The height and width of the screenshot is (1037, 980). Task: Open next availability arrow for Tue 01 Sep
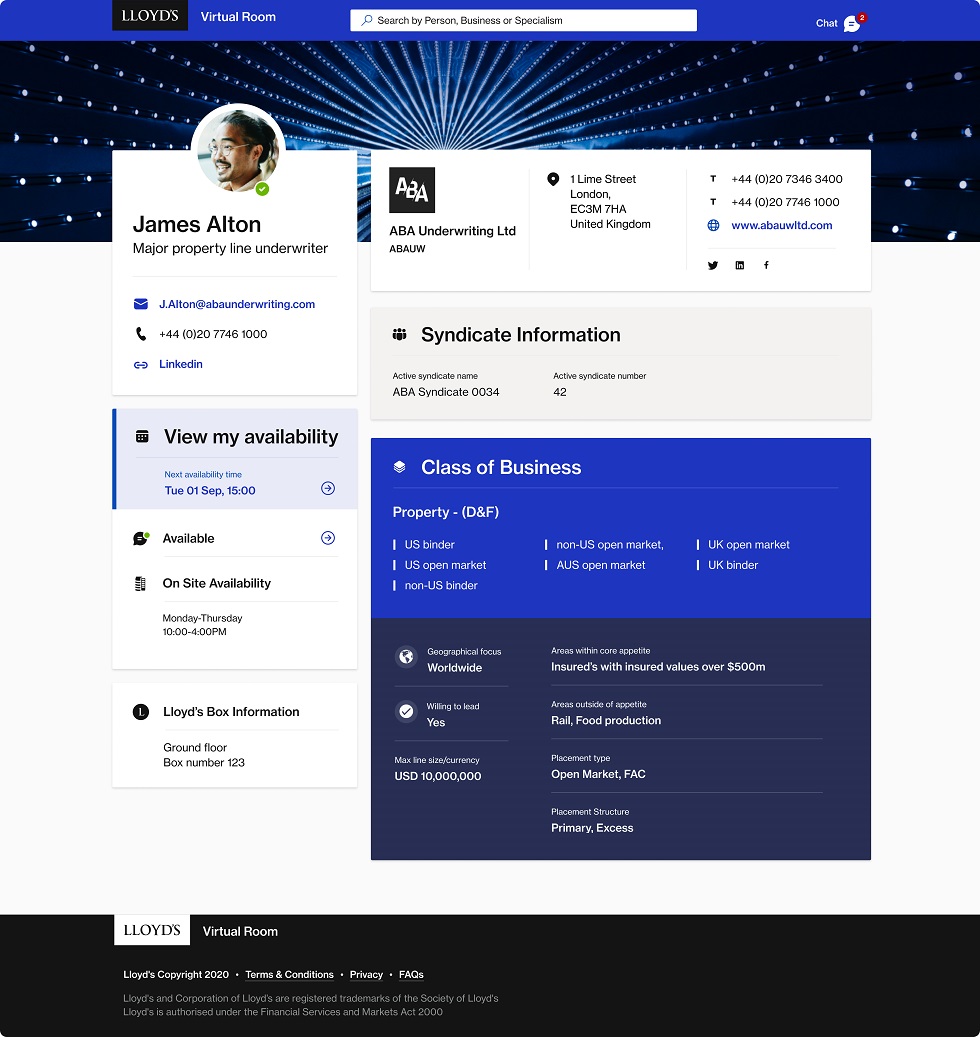point(328,488)
